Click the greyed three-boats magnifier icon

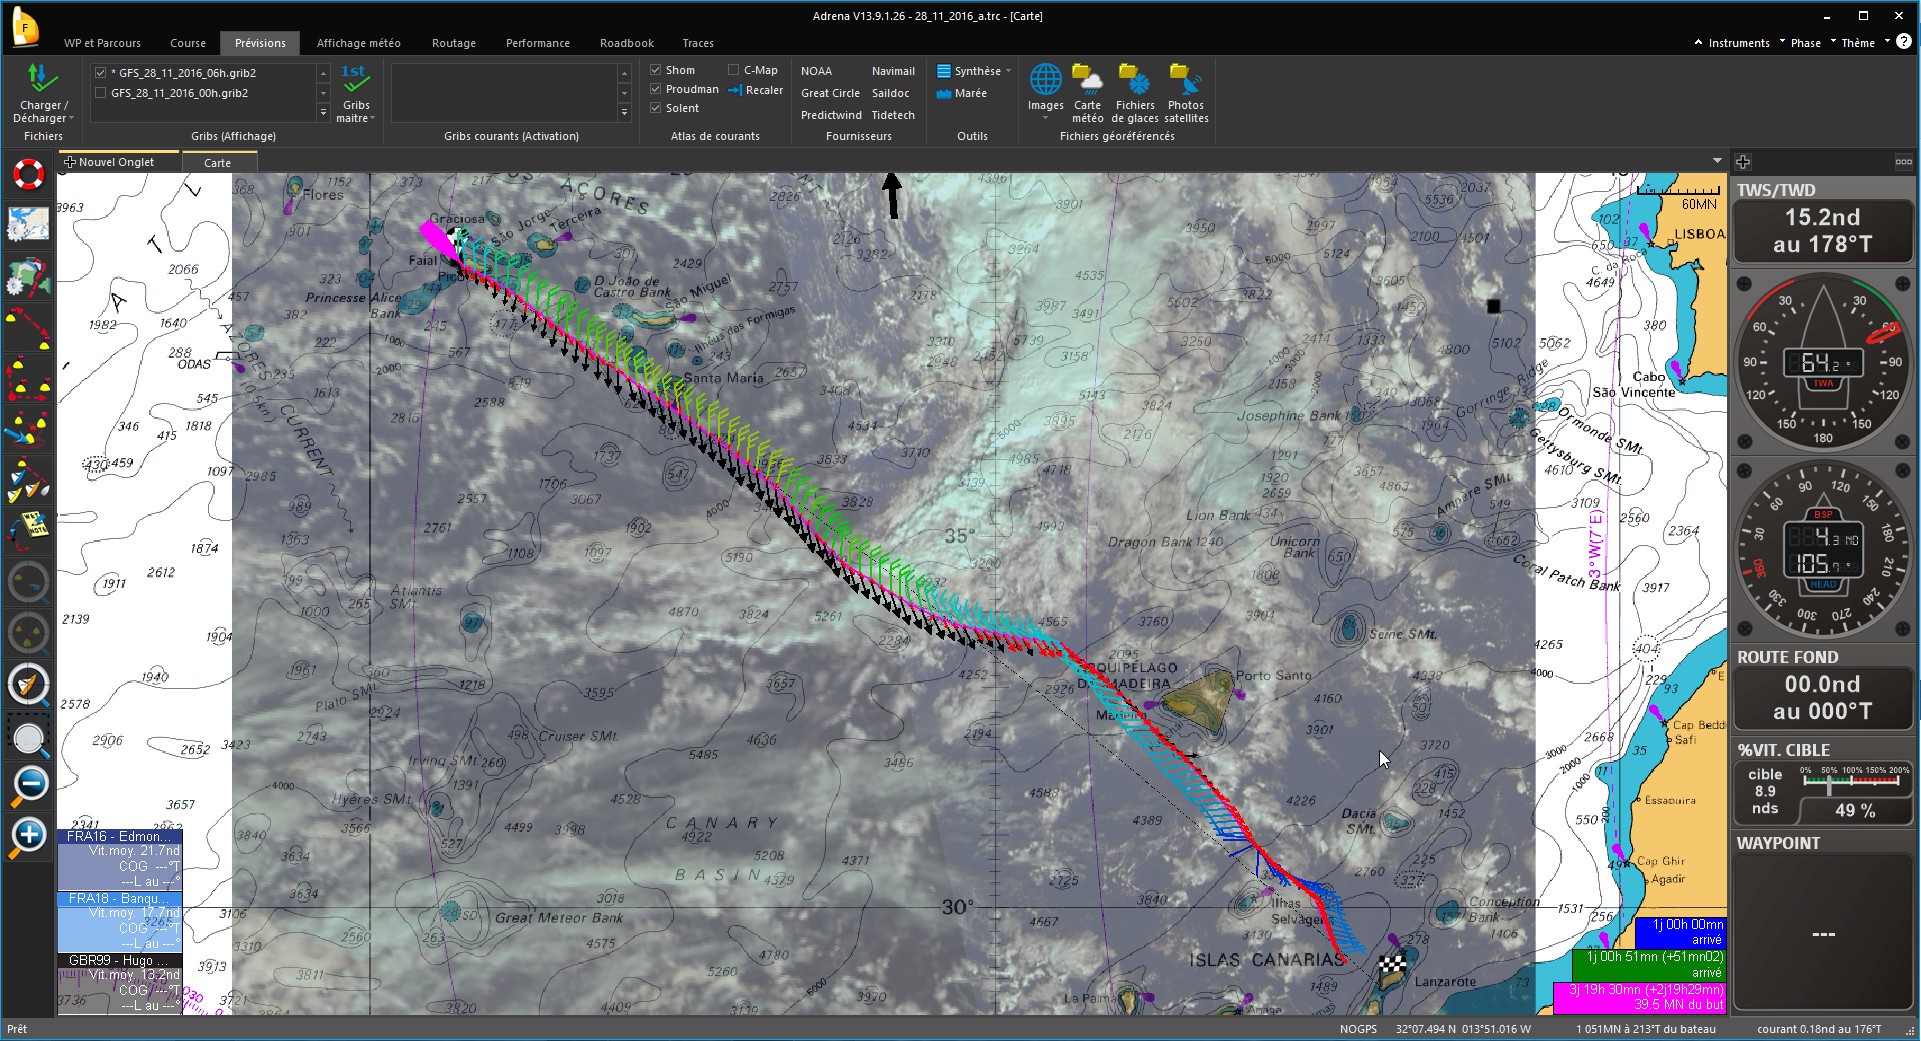pyautogui.click(x=29, y=633)
